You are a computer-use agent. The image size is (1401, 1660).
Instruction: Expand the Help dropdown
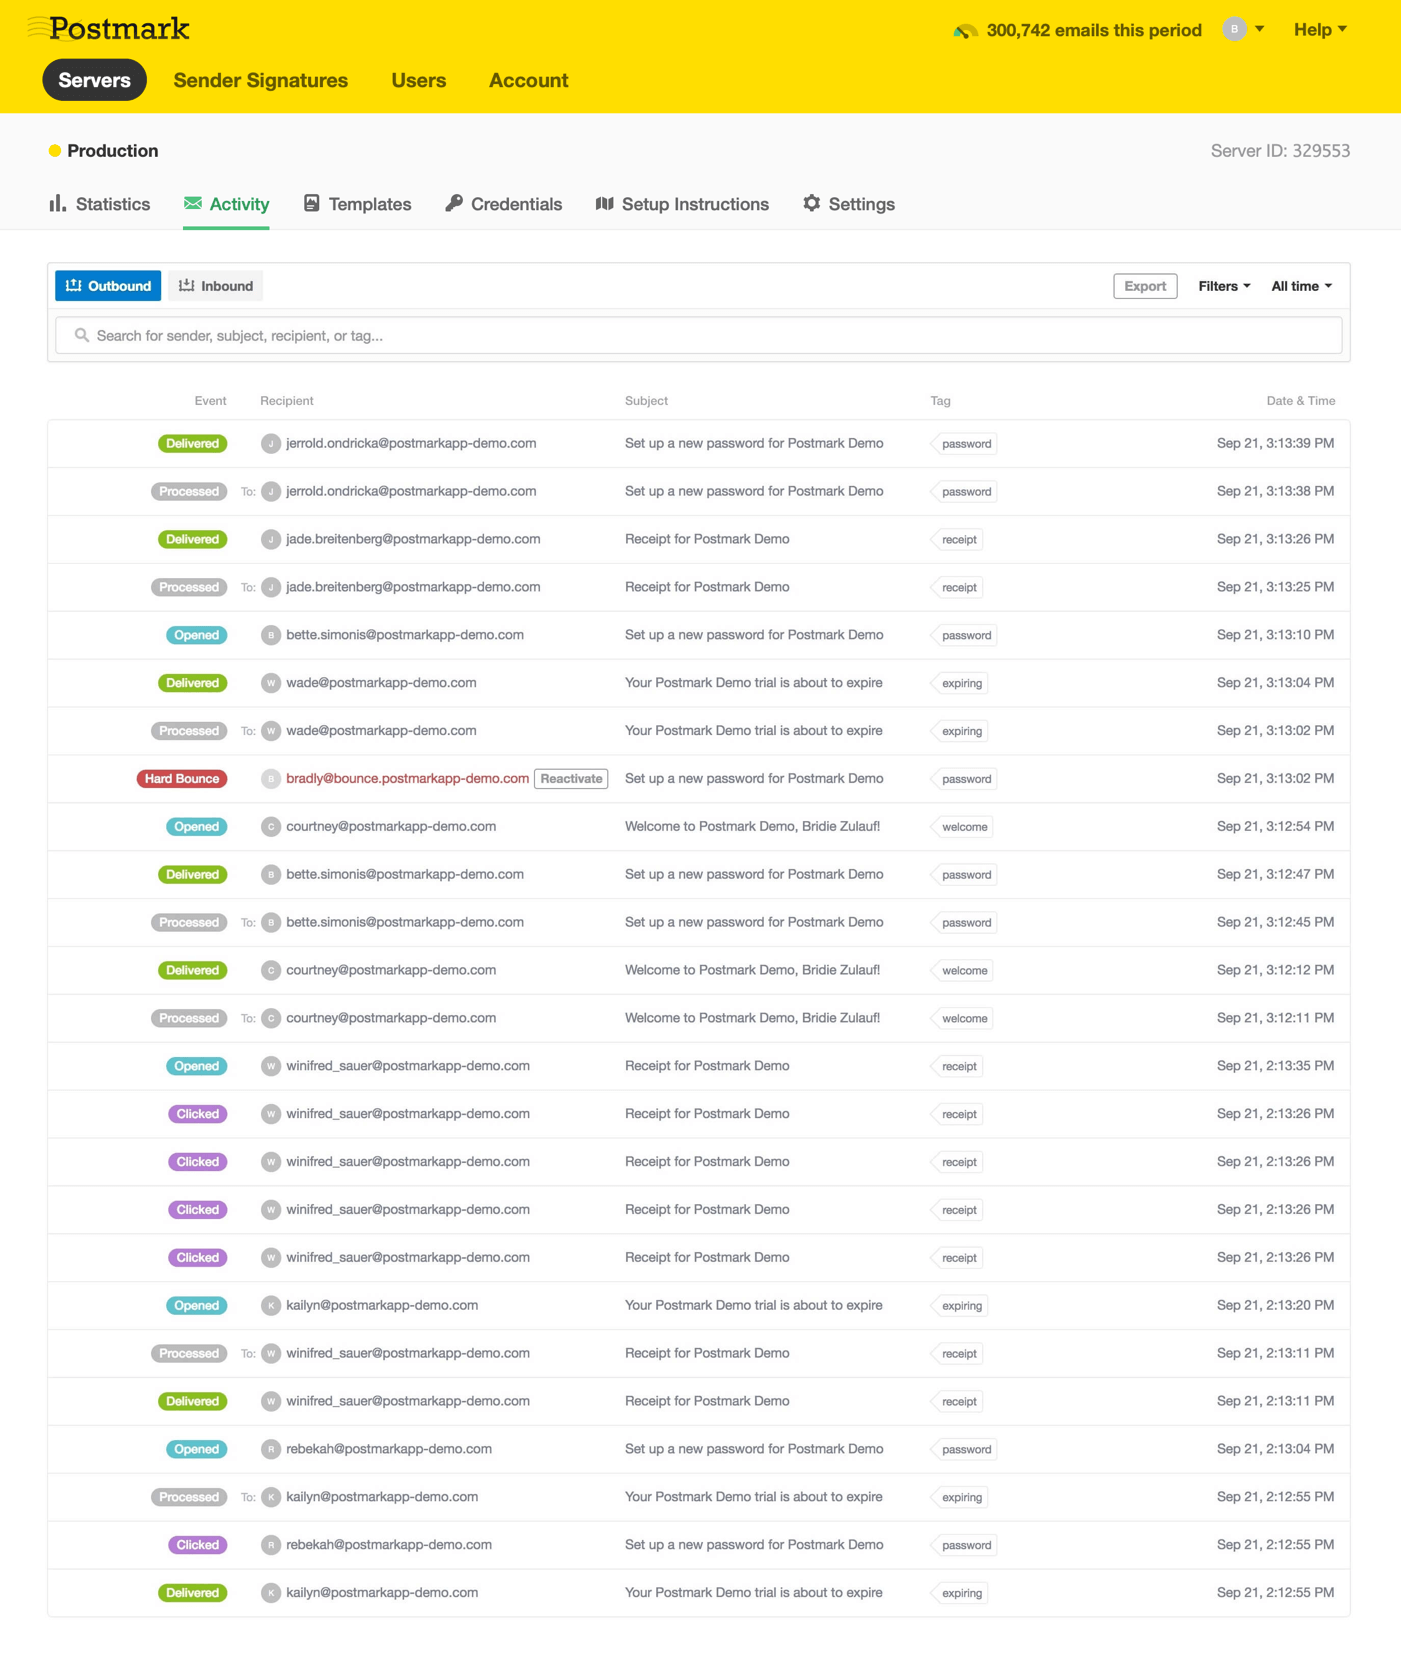1320,30
